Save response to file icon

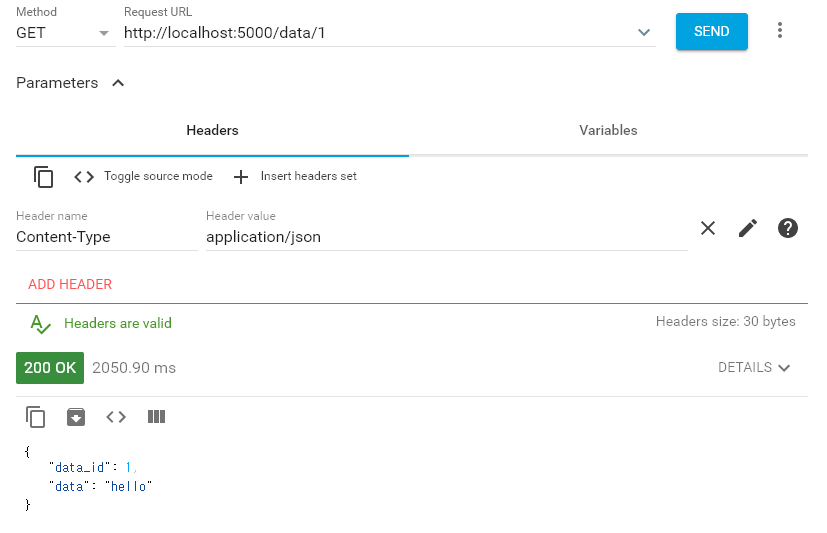coord(76,416)
